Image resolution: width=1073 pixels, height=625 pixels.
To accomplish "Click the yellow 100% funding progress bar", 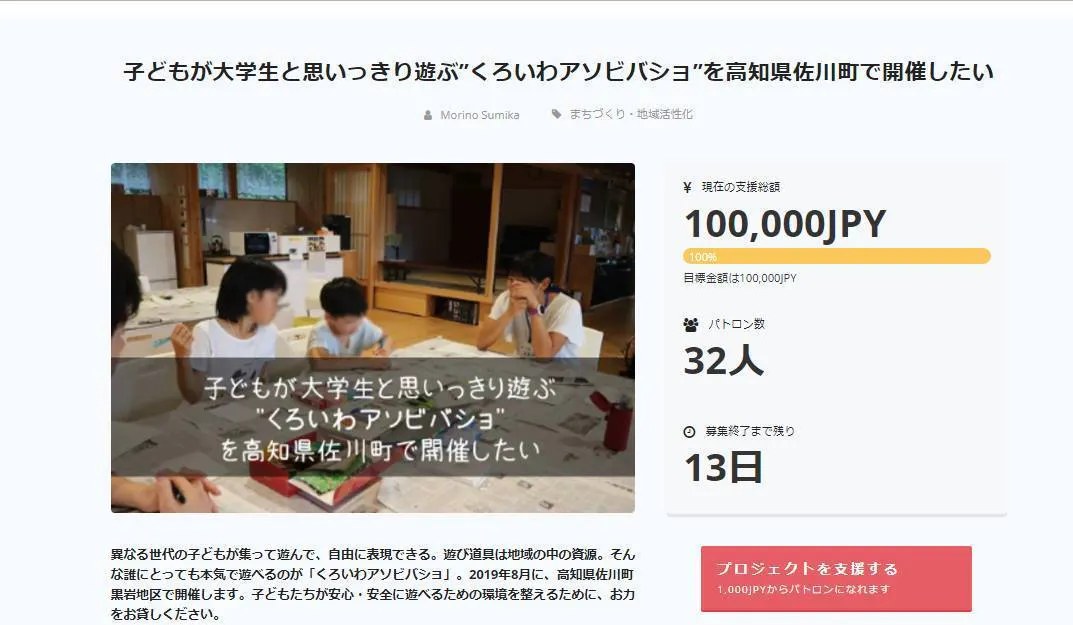I will coord(836,256).
